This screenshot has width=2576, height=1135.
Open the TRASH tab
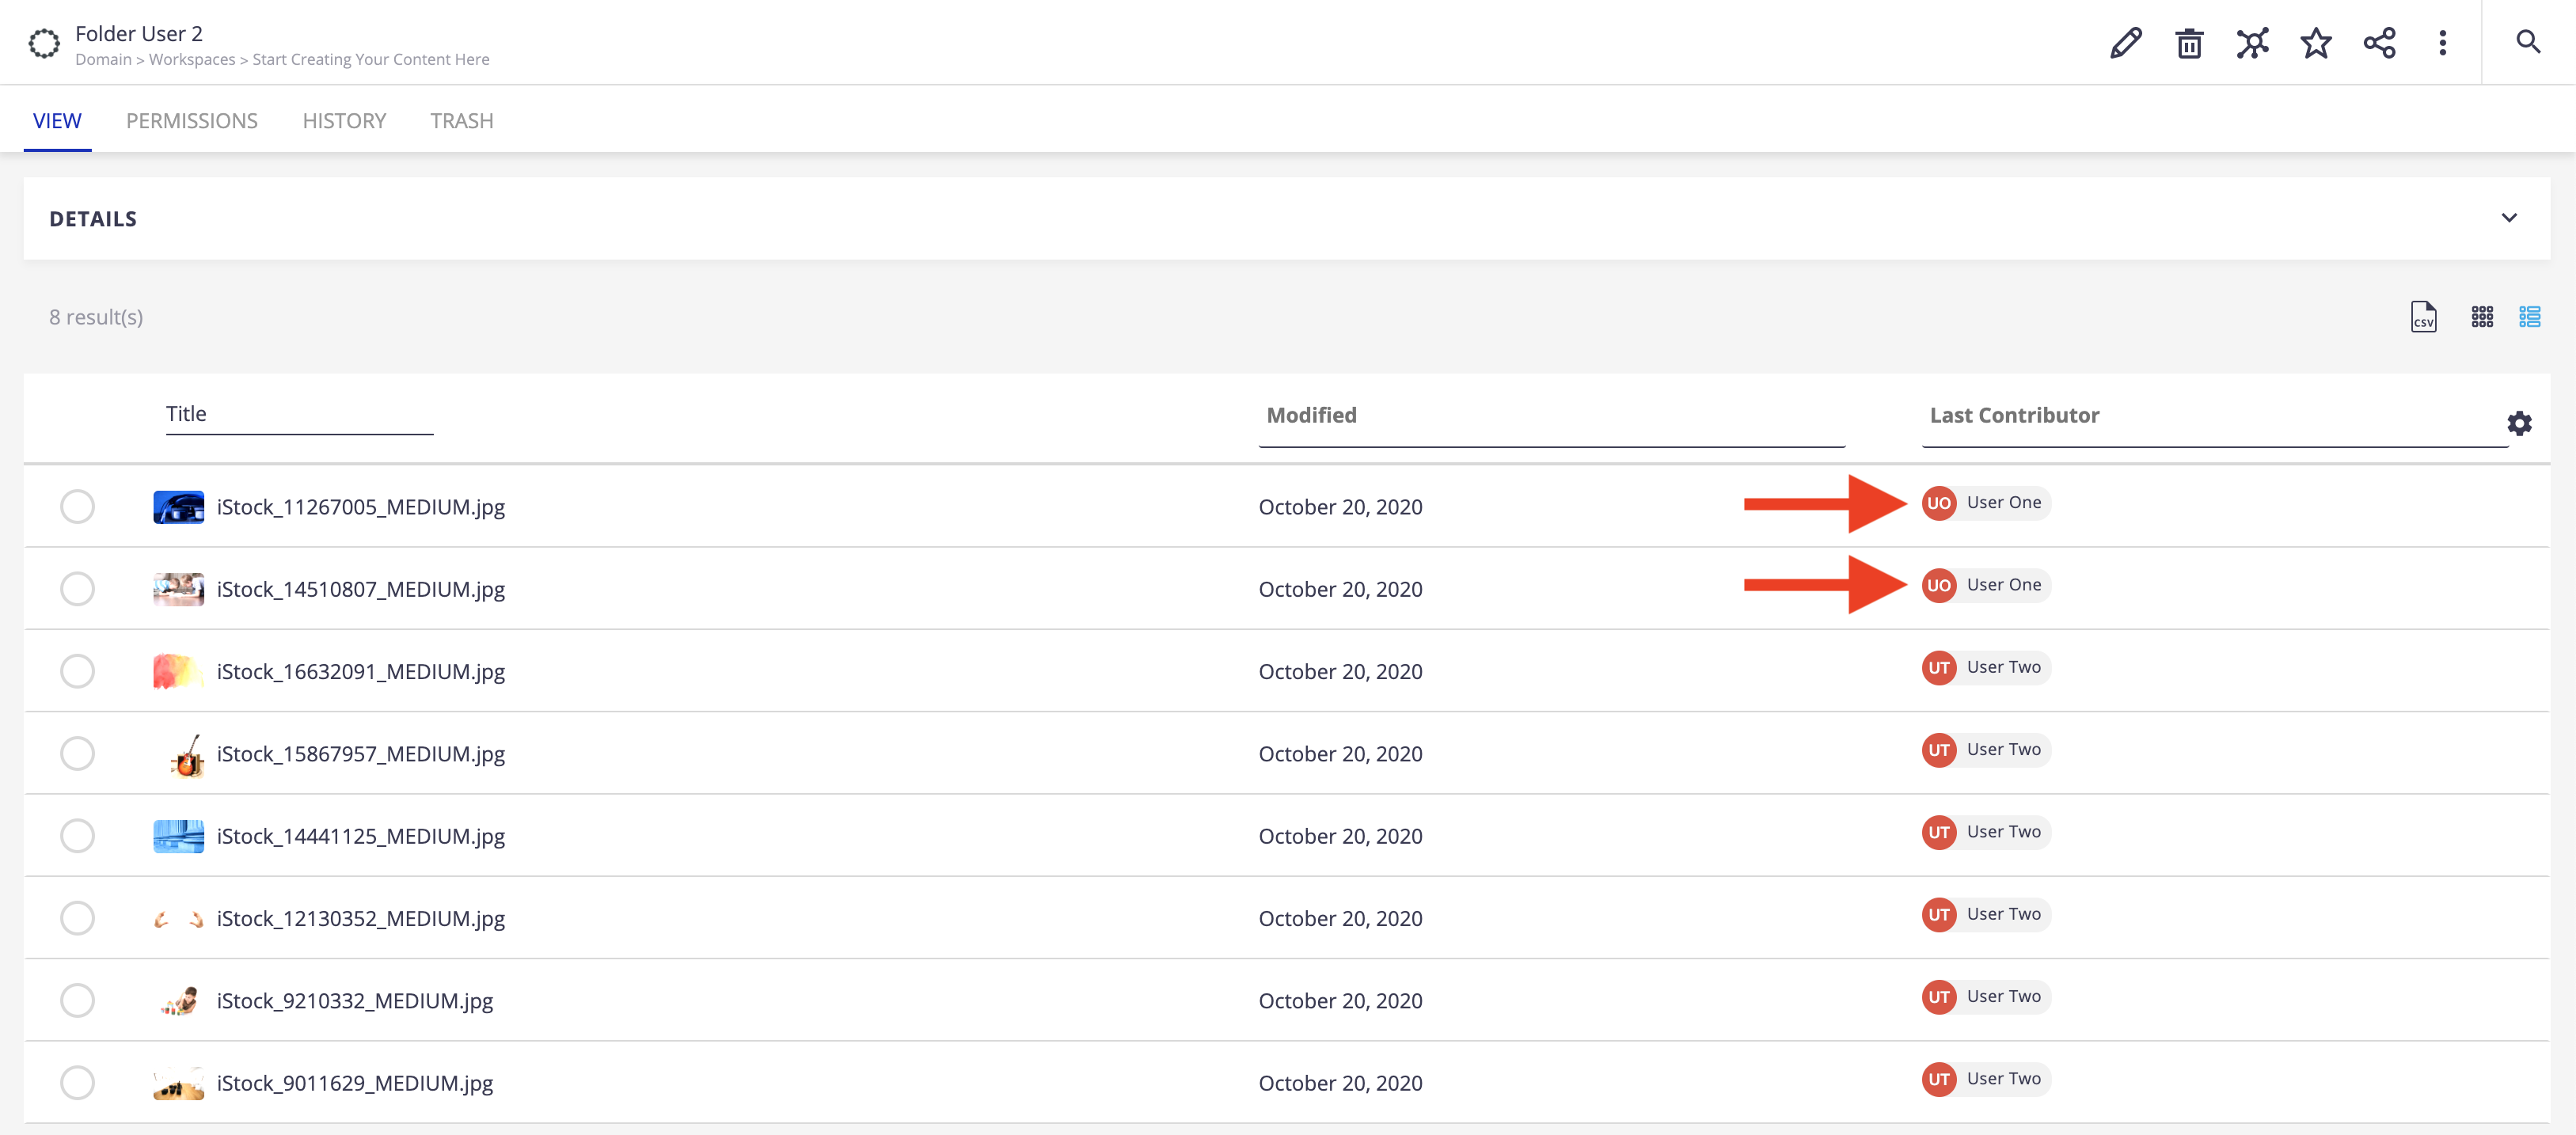460,120
